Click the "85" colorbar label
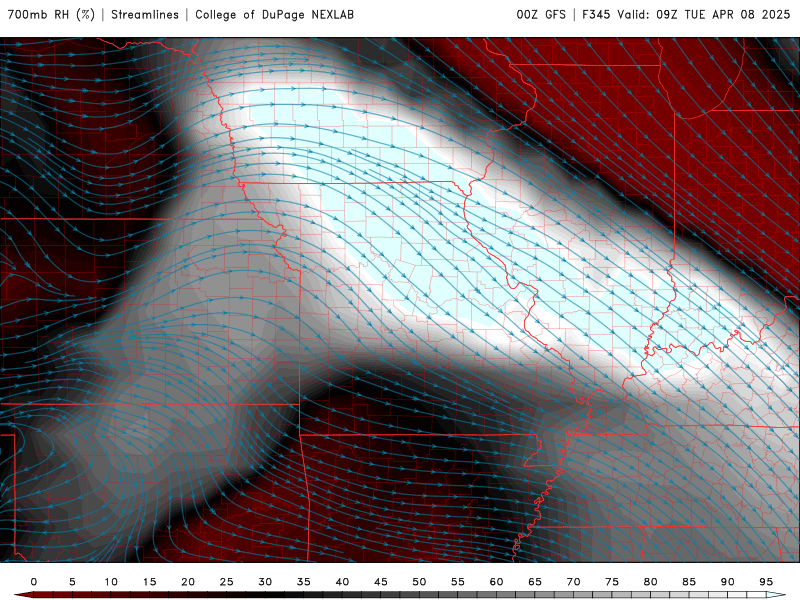The image size is (800, 600). tap(689, 582)
